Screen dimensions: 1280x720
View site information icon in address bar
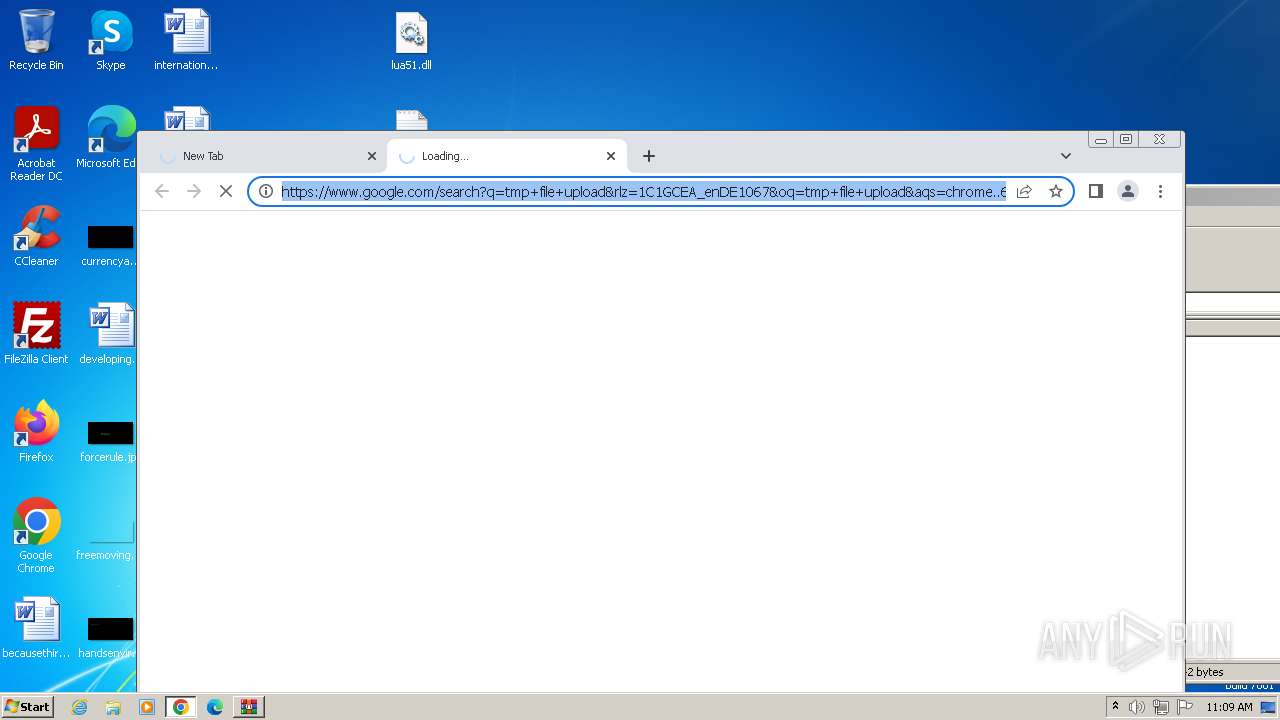click(266, 191)
